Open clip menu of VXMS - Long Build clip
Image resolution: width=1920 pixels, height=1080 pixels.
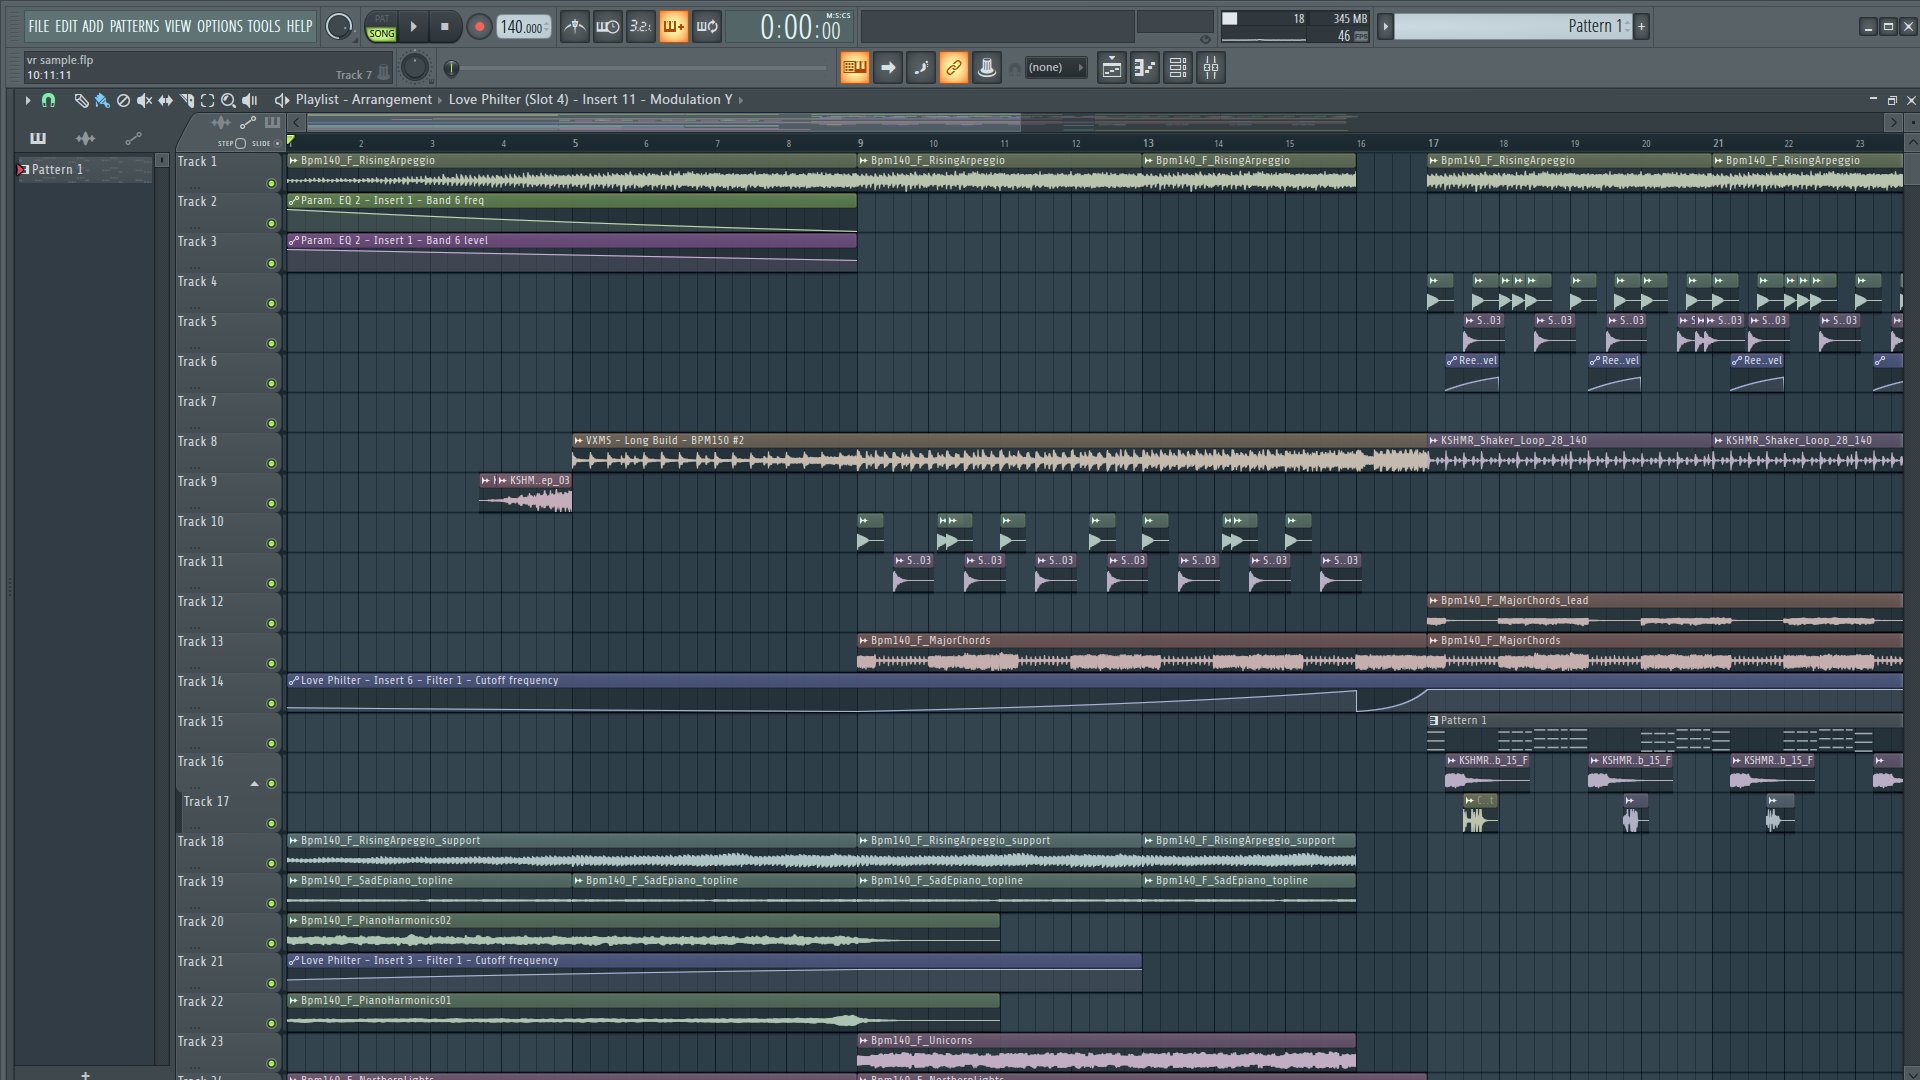(578, 440)
